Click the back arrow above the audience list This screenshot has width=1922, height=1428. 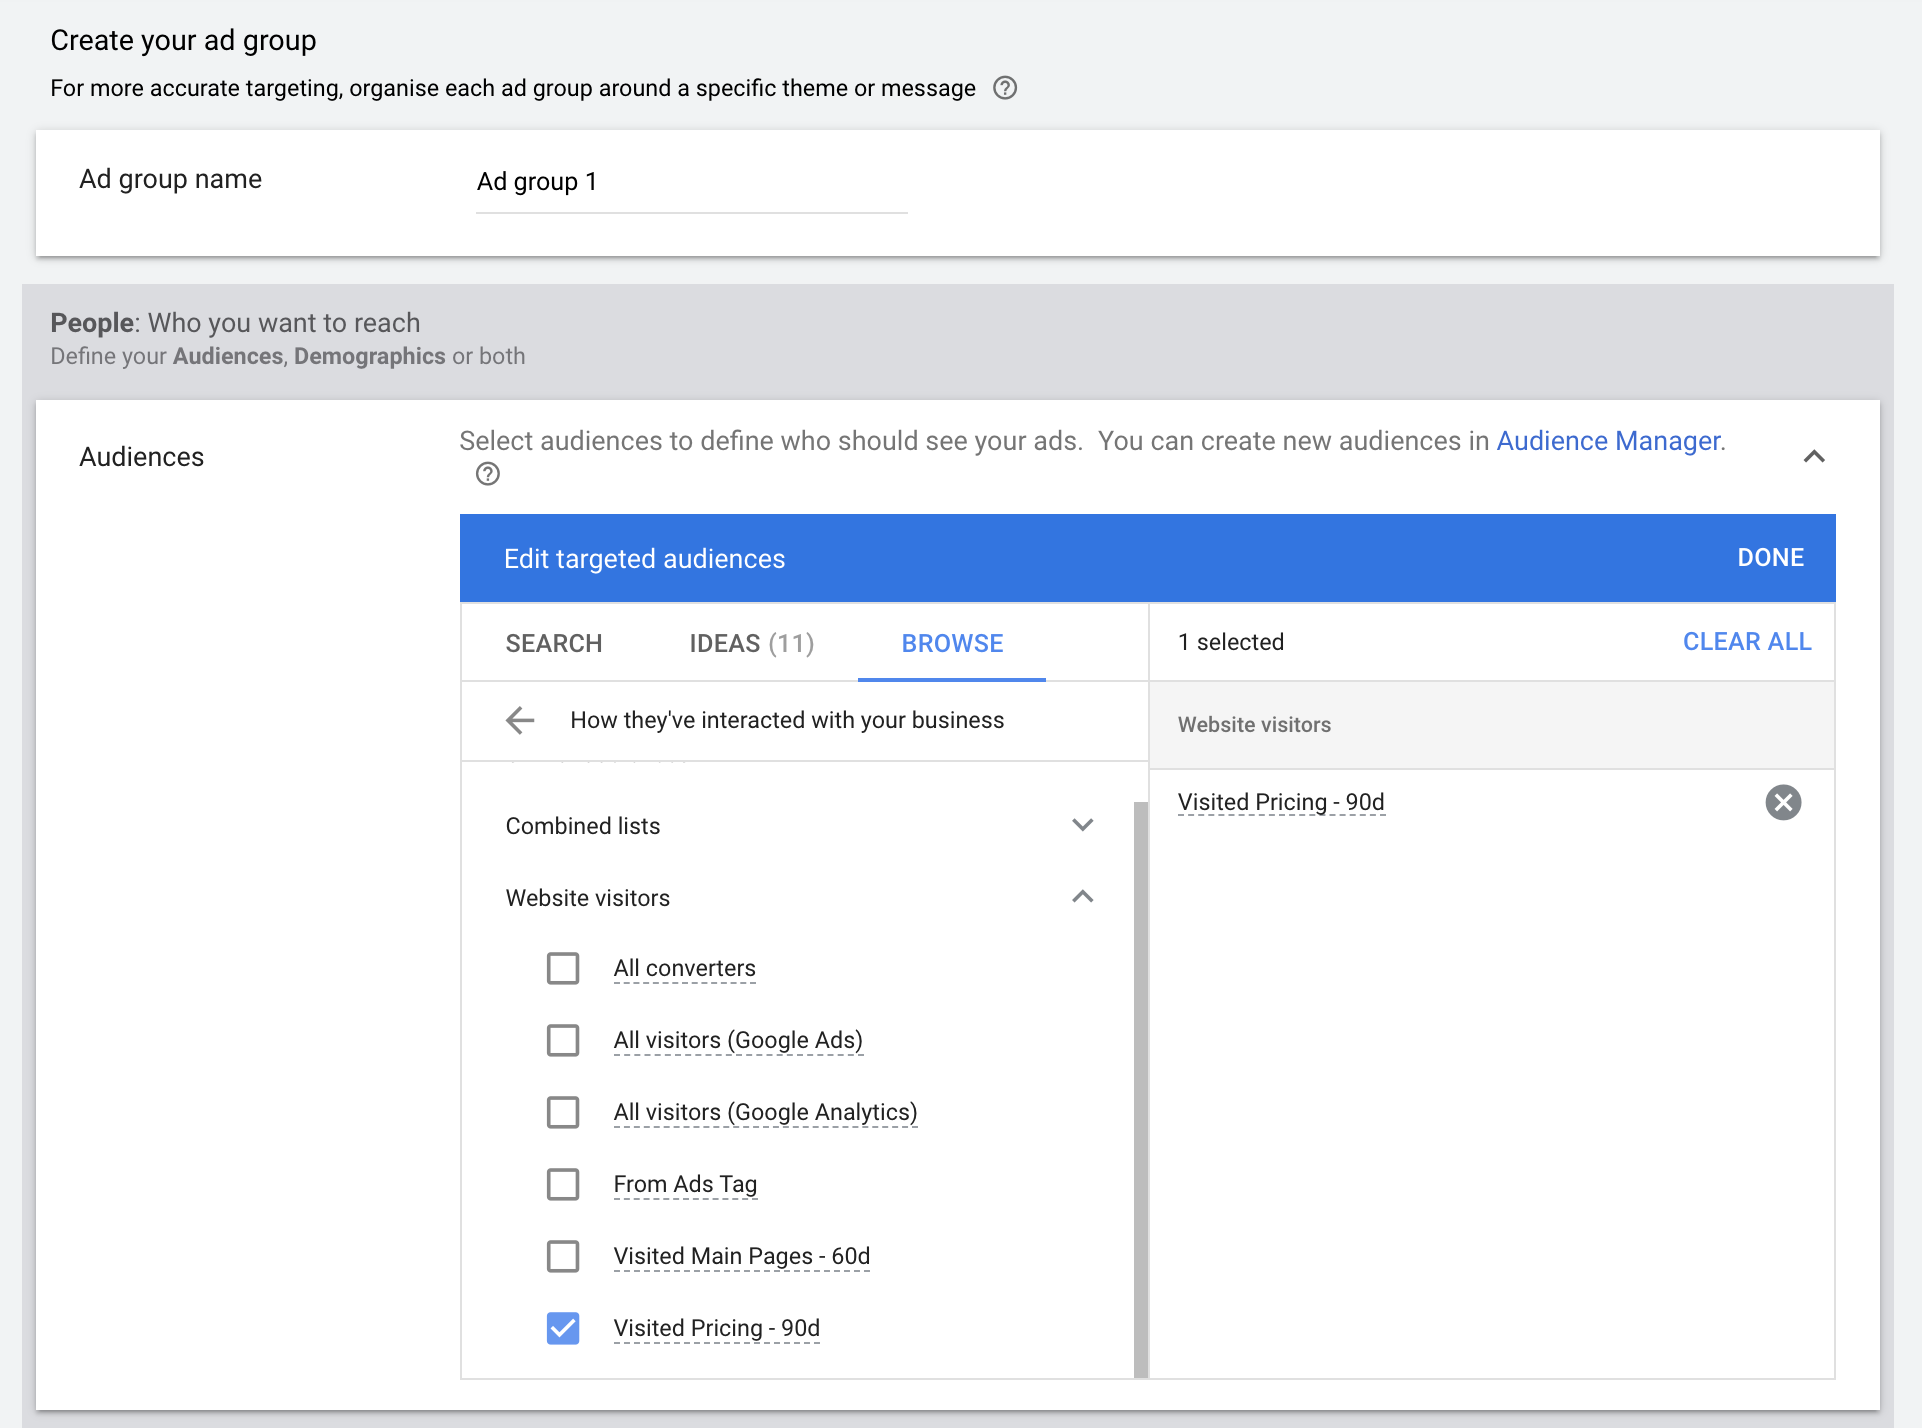pyautogui.click(x=520, y=720)
